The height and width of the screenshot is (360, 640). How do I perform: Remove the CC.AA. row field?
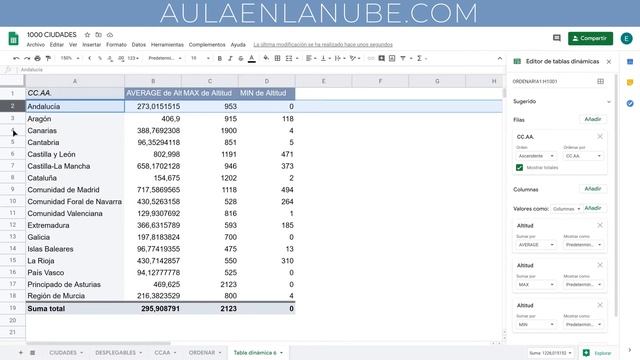[600, 136]
